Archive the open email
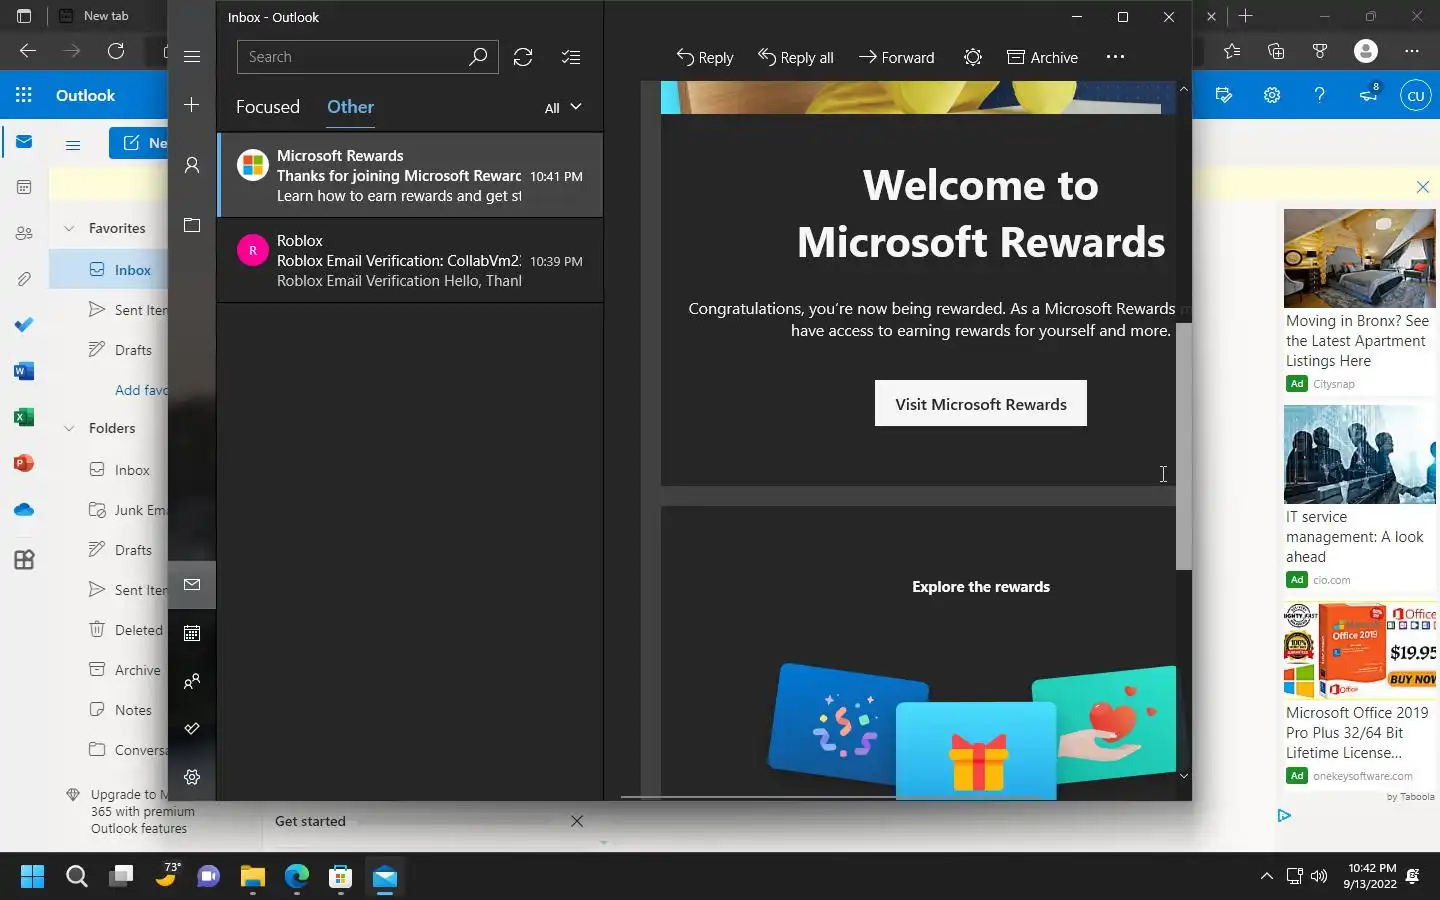Image resolution: width=1440 pixels, height=900 pixels. (1042, 57)
